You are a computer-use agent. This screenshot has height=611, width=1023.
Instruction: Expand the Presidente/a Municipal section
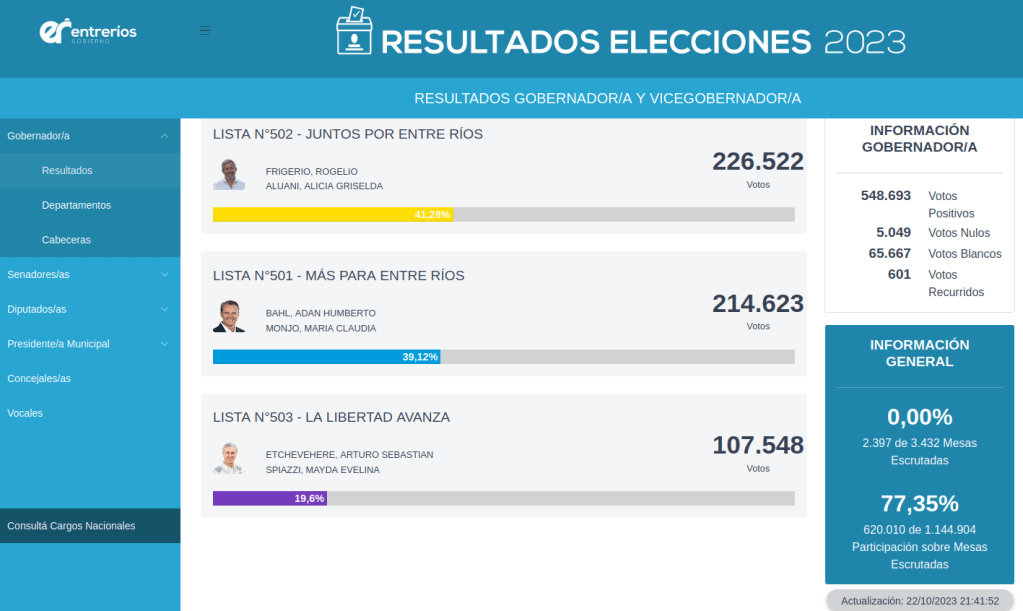pyautogui.click(x=164, y=344)
